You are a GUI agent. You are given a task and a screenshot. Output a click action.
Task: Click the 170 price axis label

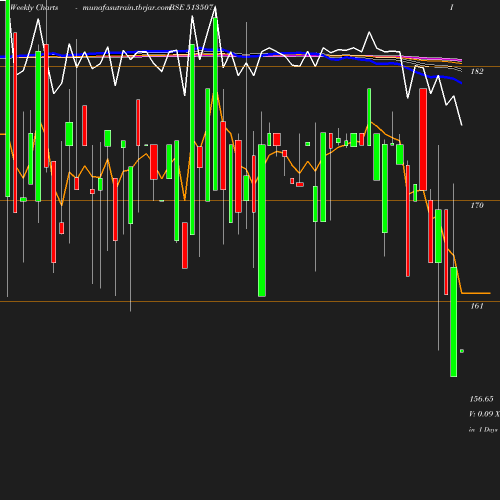(477, 205)
